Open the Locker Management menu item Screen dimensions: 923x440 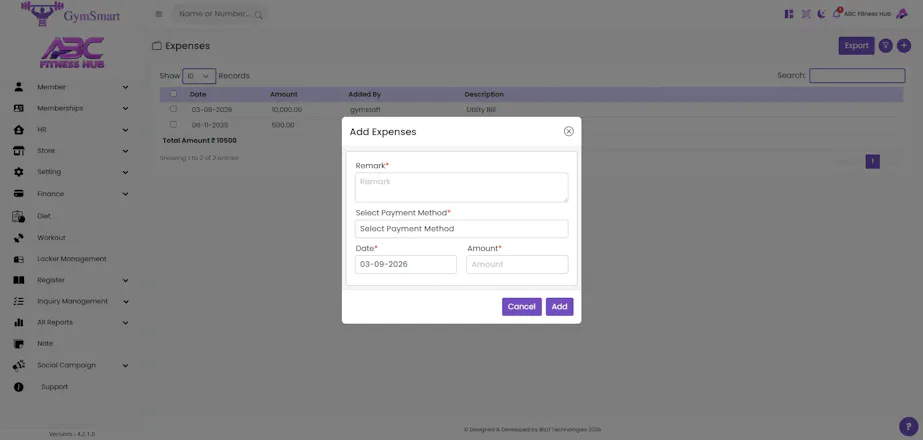(72, 259)
